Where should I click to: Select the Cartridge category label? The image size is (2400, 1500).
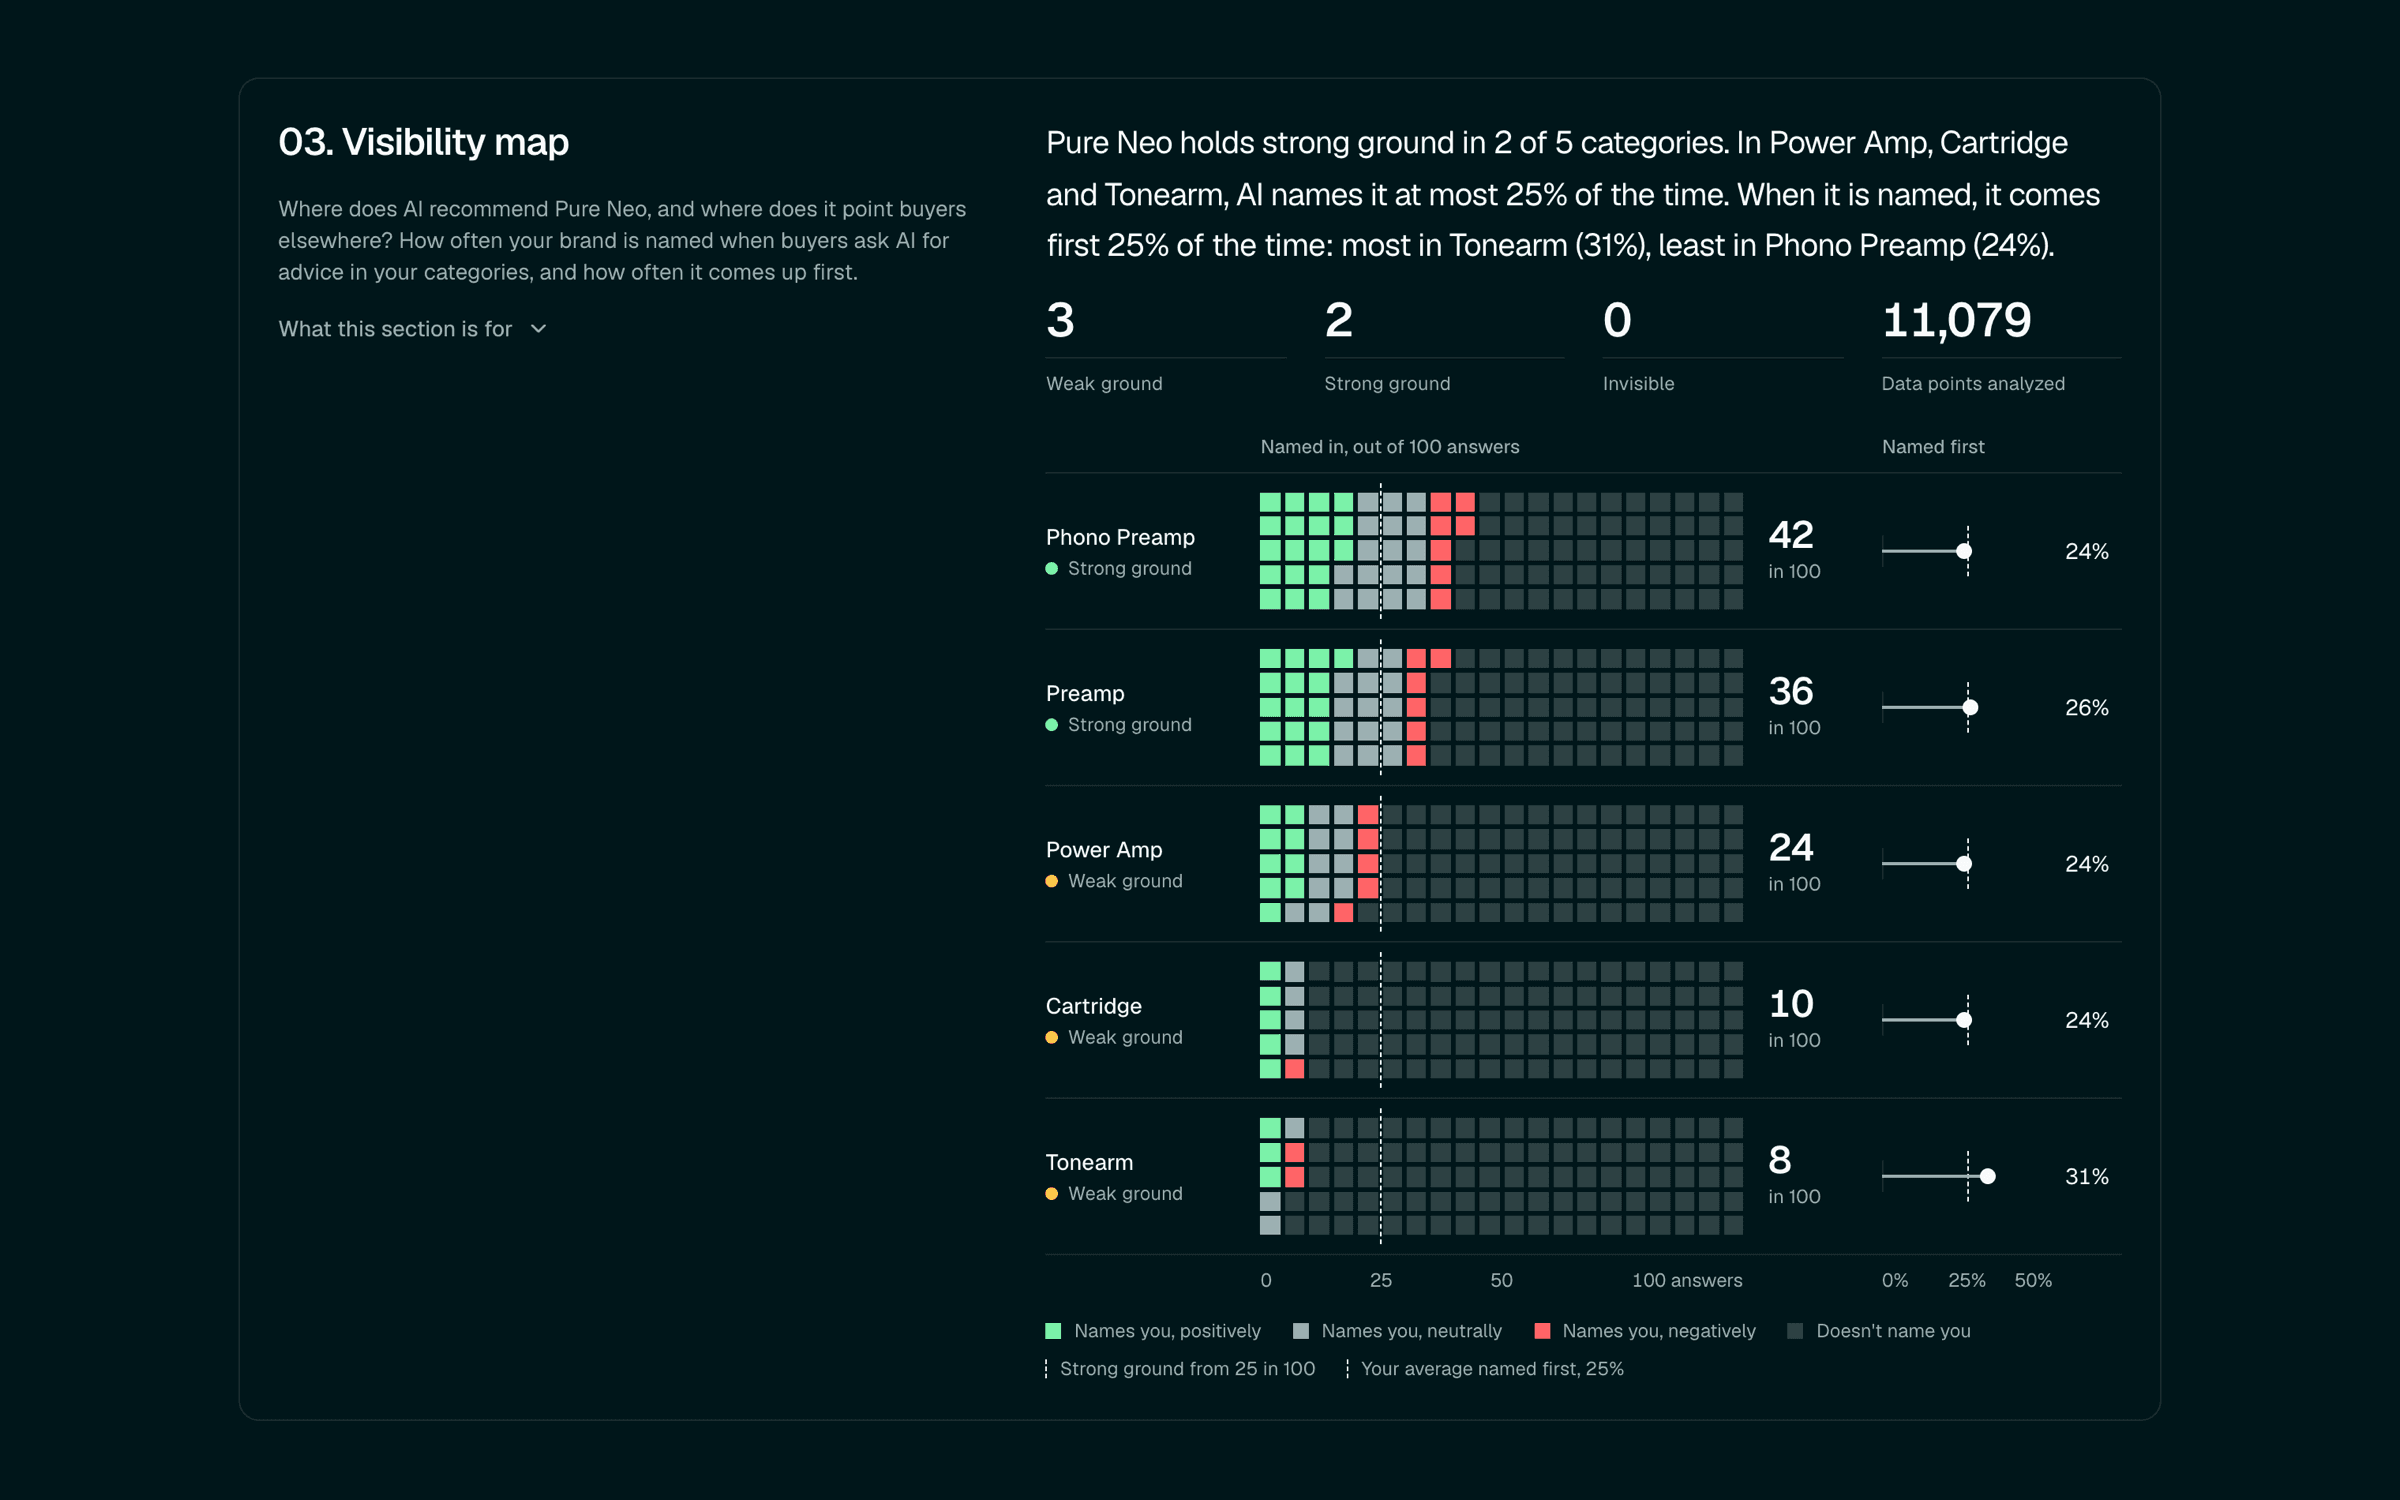1093,1006
